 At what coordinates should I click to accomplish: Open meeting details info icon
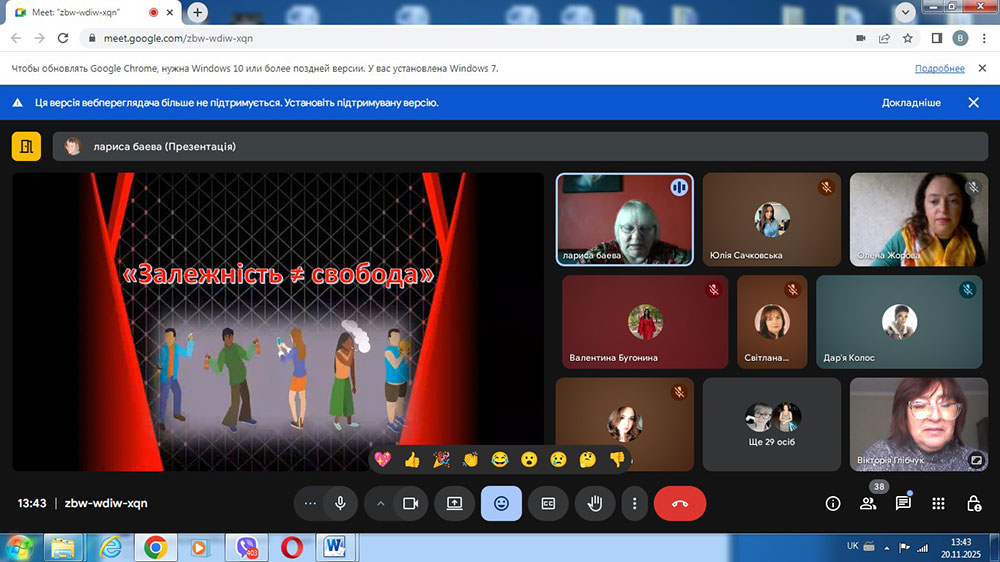point(833,503)
